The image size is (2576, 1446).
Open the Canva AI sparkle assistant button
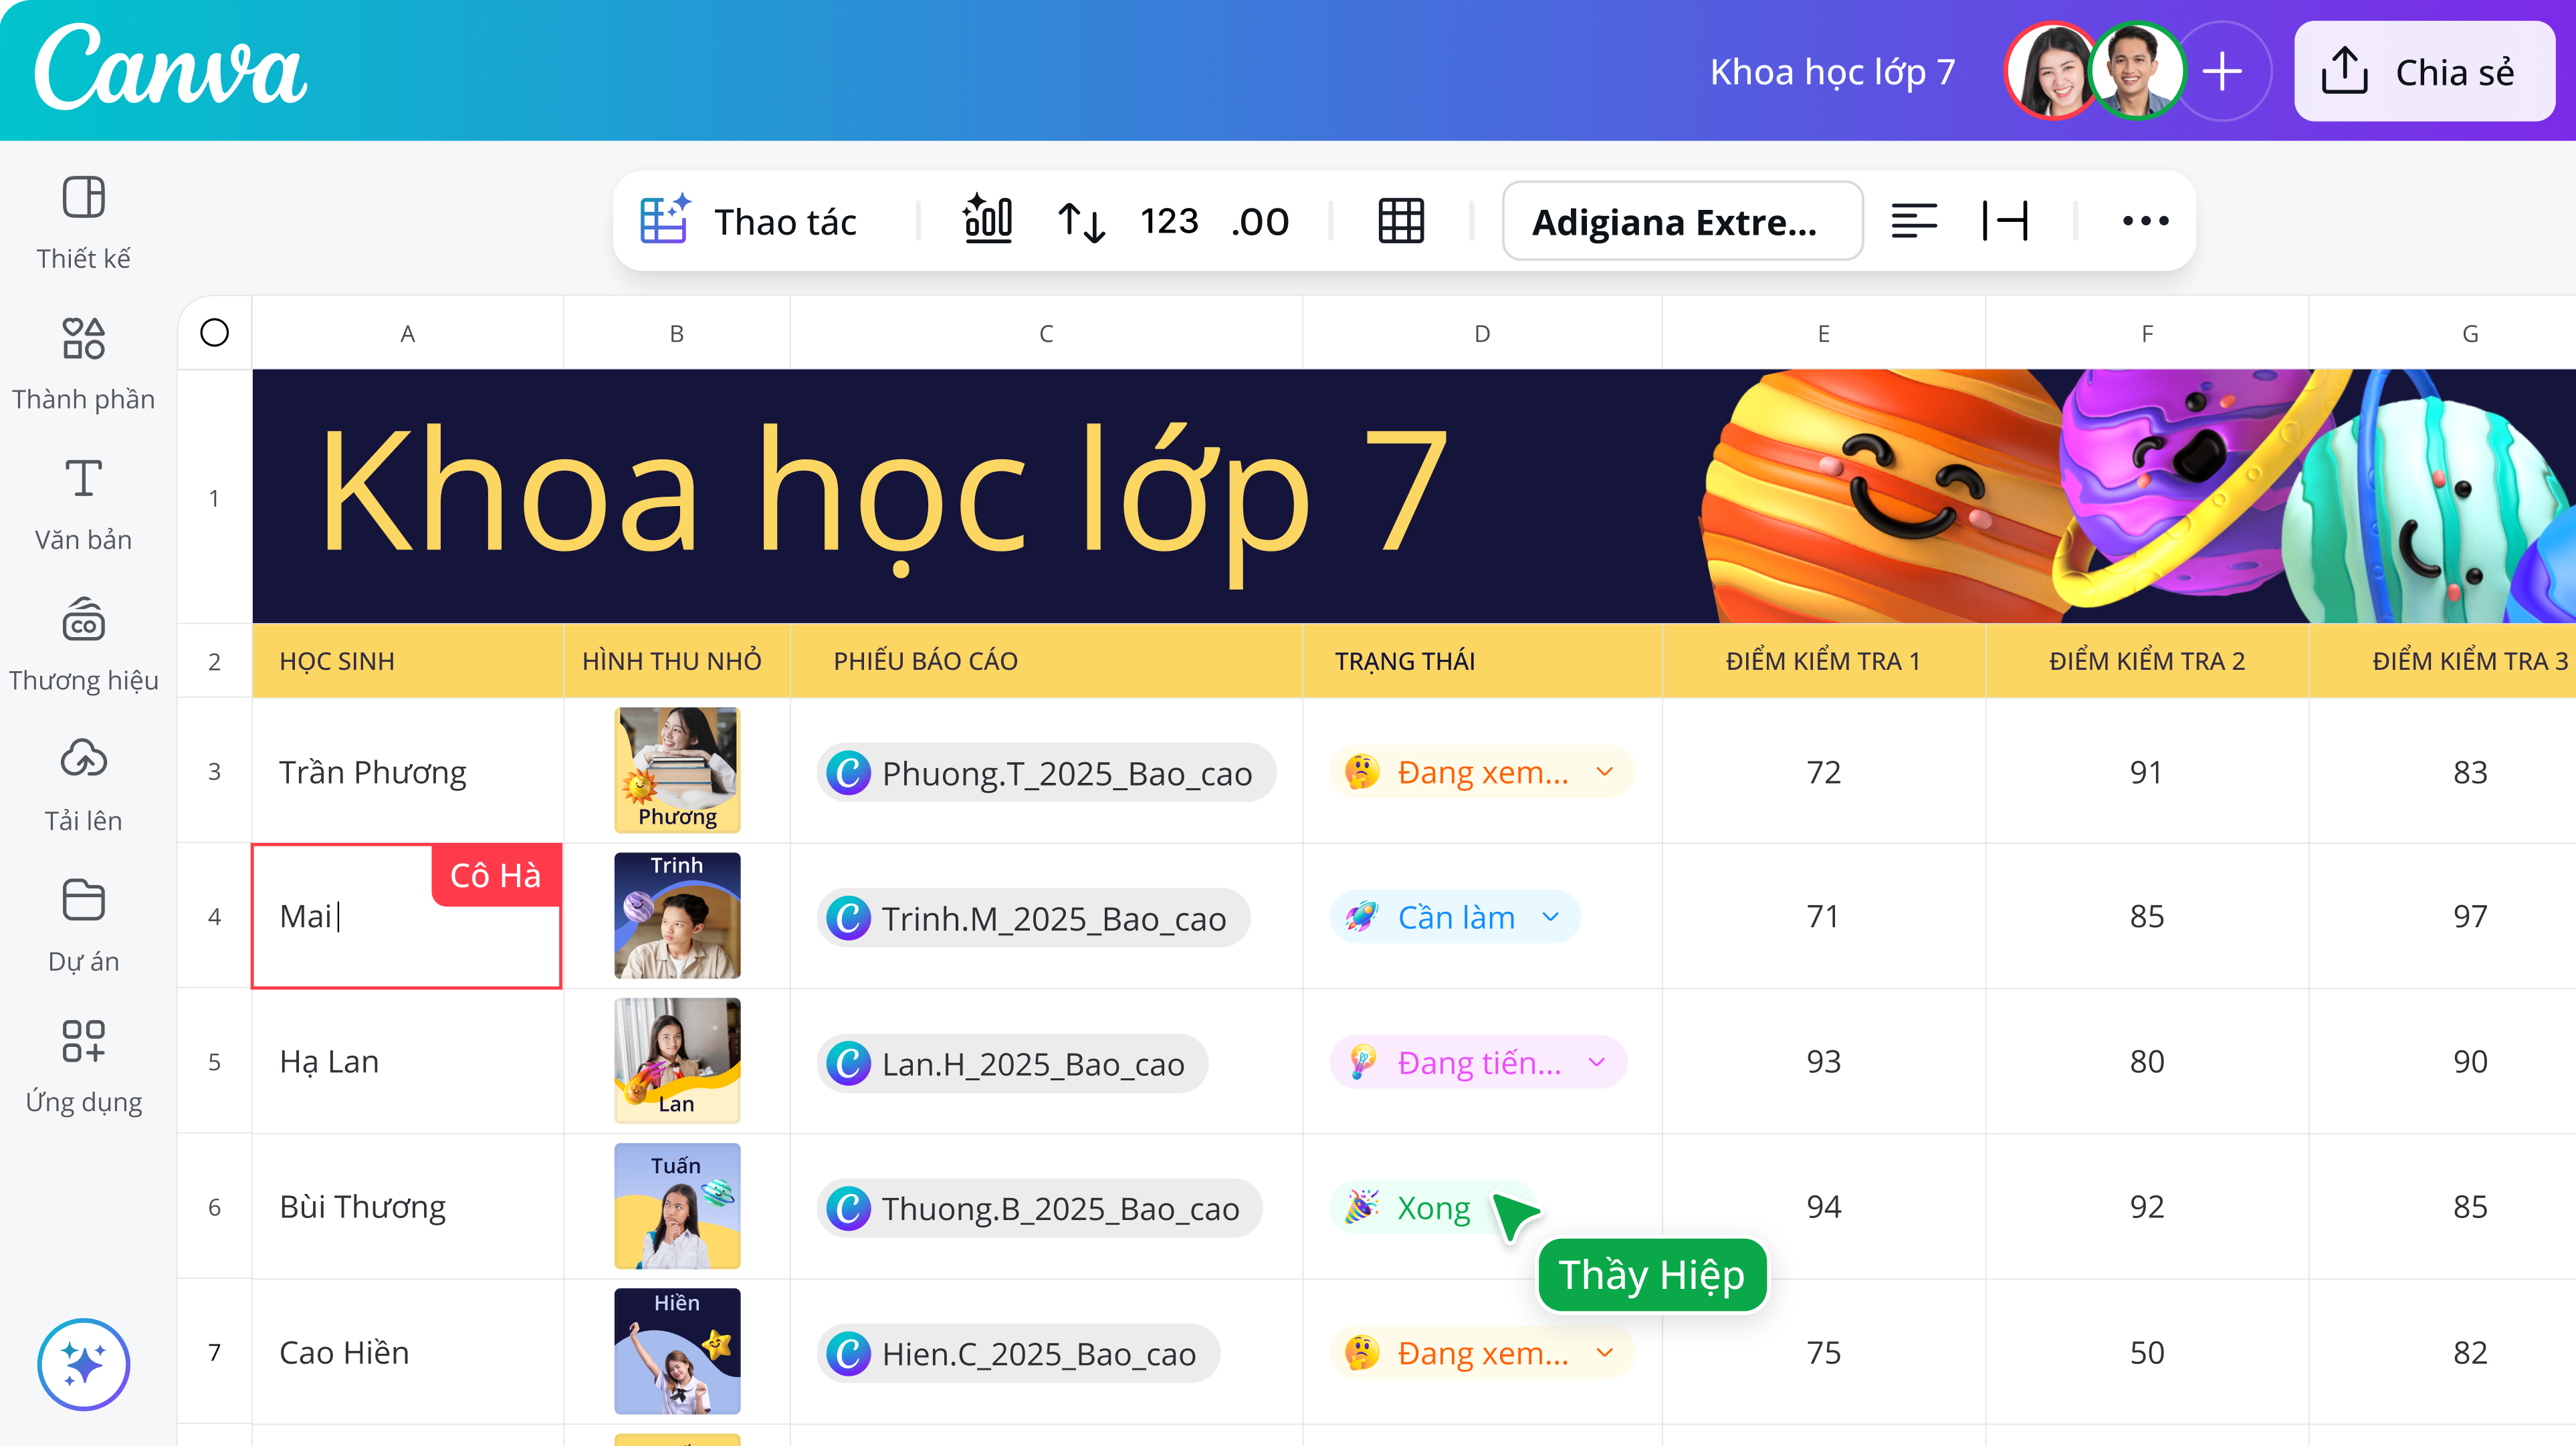coord(83,1364)
